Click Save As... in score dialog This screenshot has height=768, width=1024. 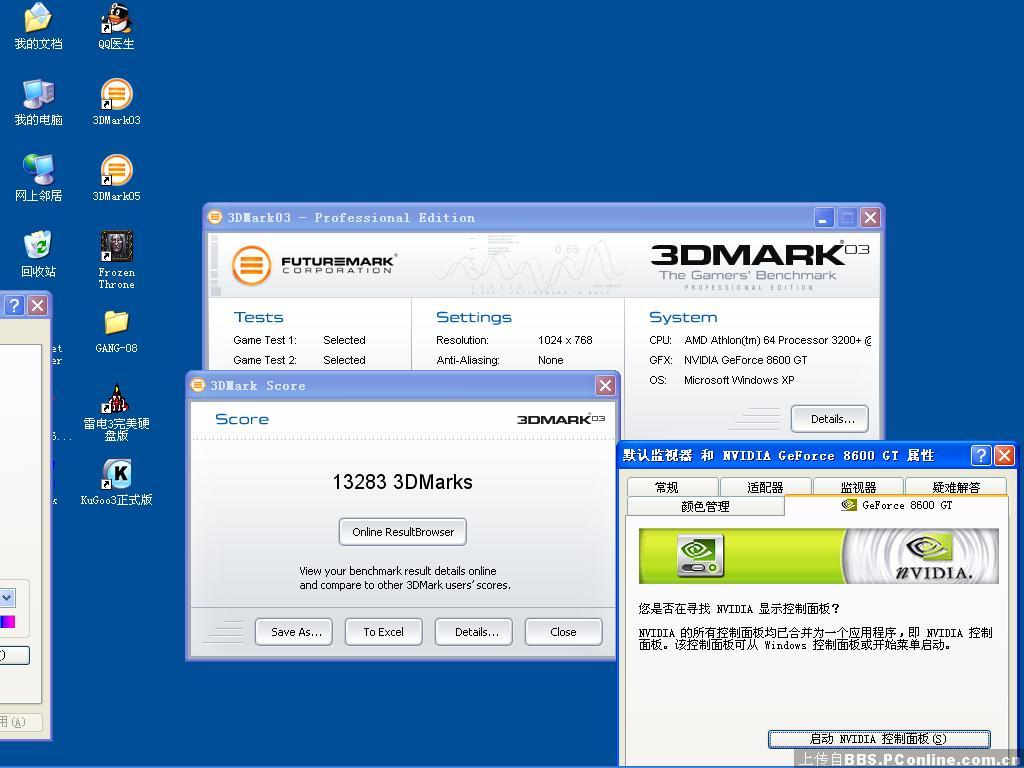coord(294,632)
